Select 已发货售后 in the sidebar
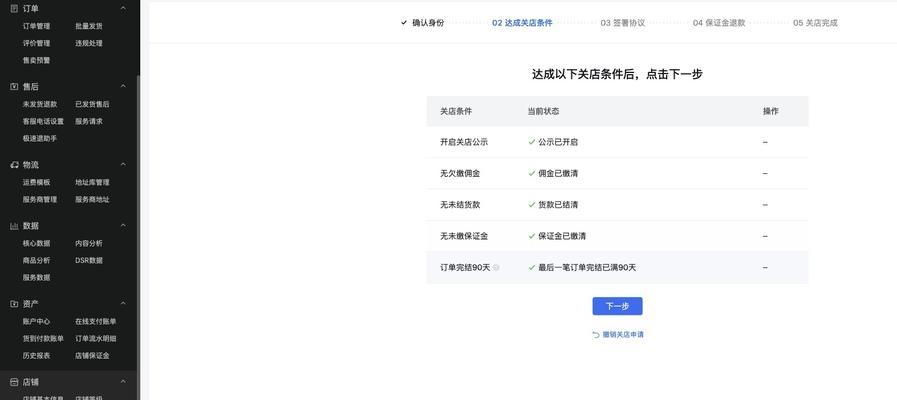The height and width of the screenshot is (400, 897). point(92,104)
